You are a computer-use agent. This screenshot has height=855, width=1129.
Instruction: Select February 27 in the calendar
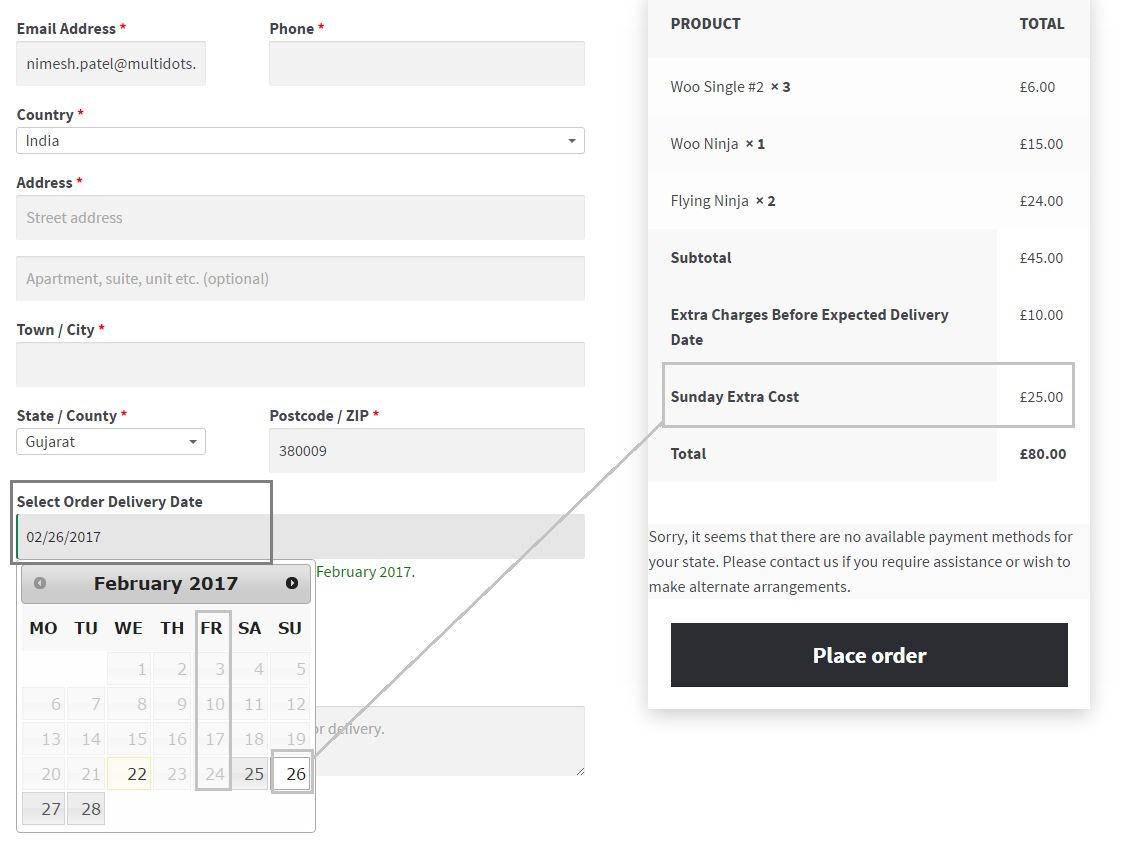pyautogui.click(x=44, y=809)
